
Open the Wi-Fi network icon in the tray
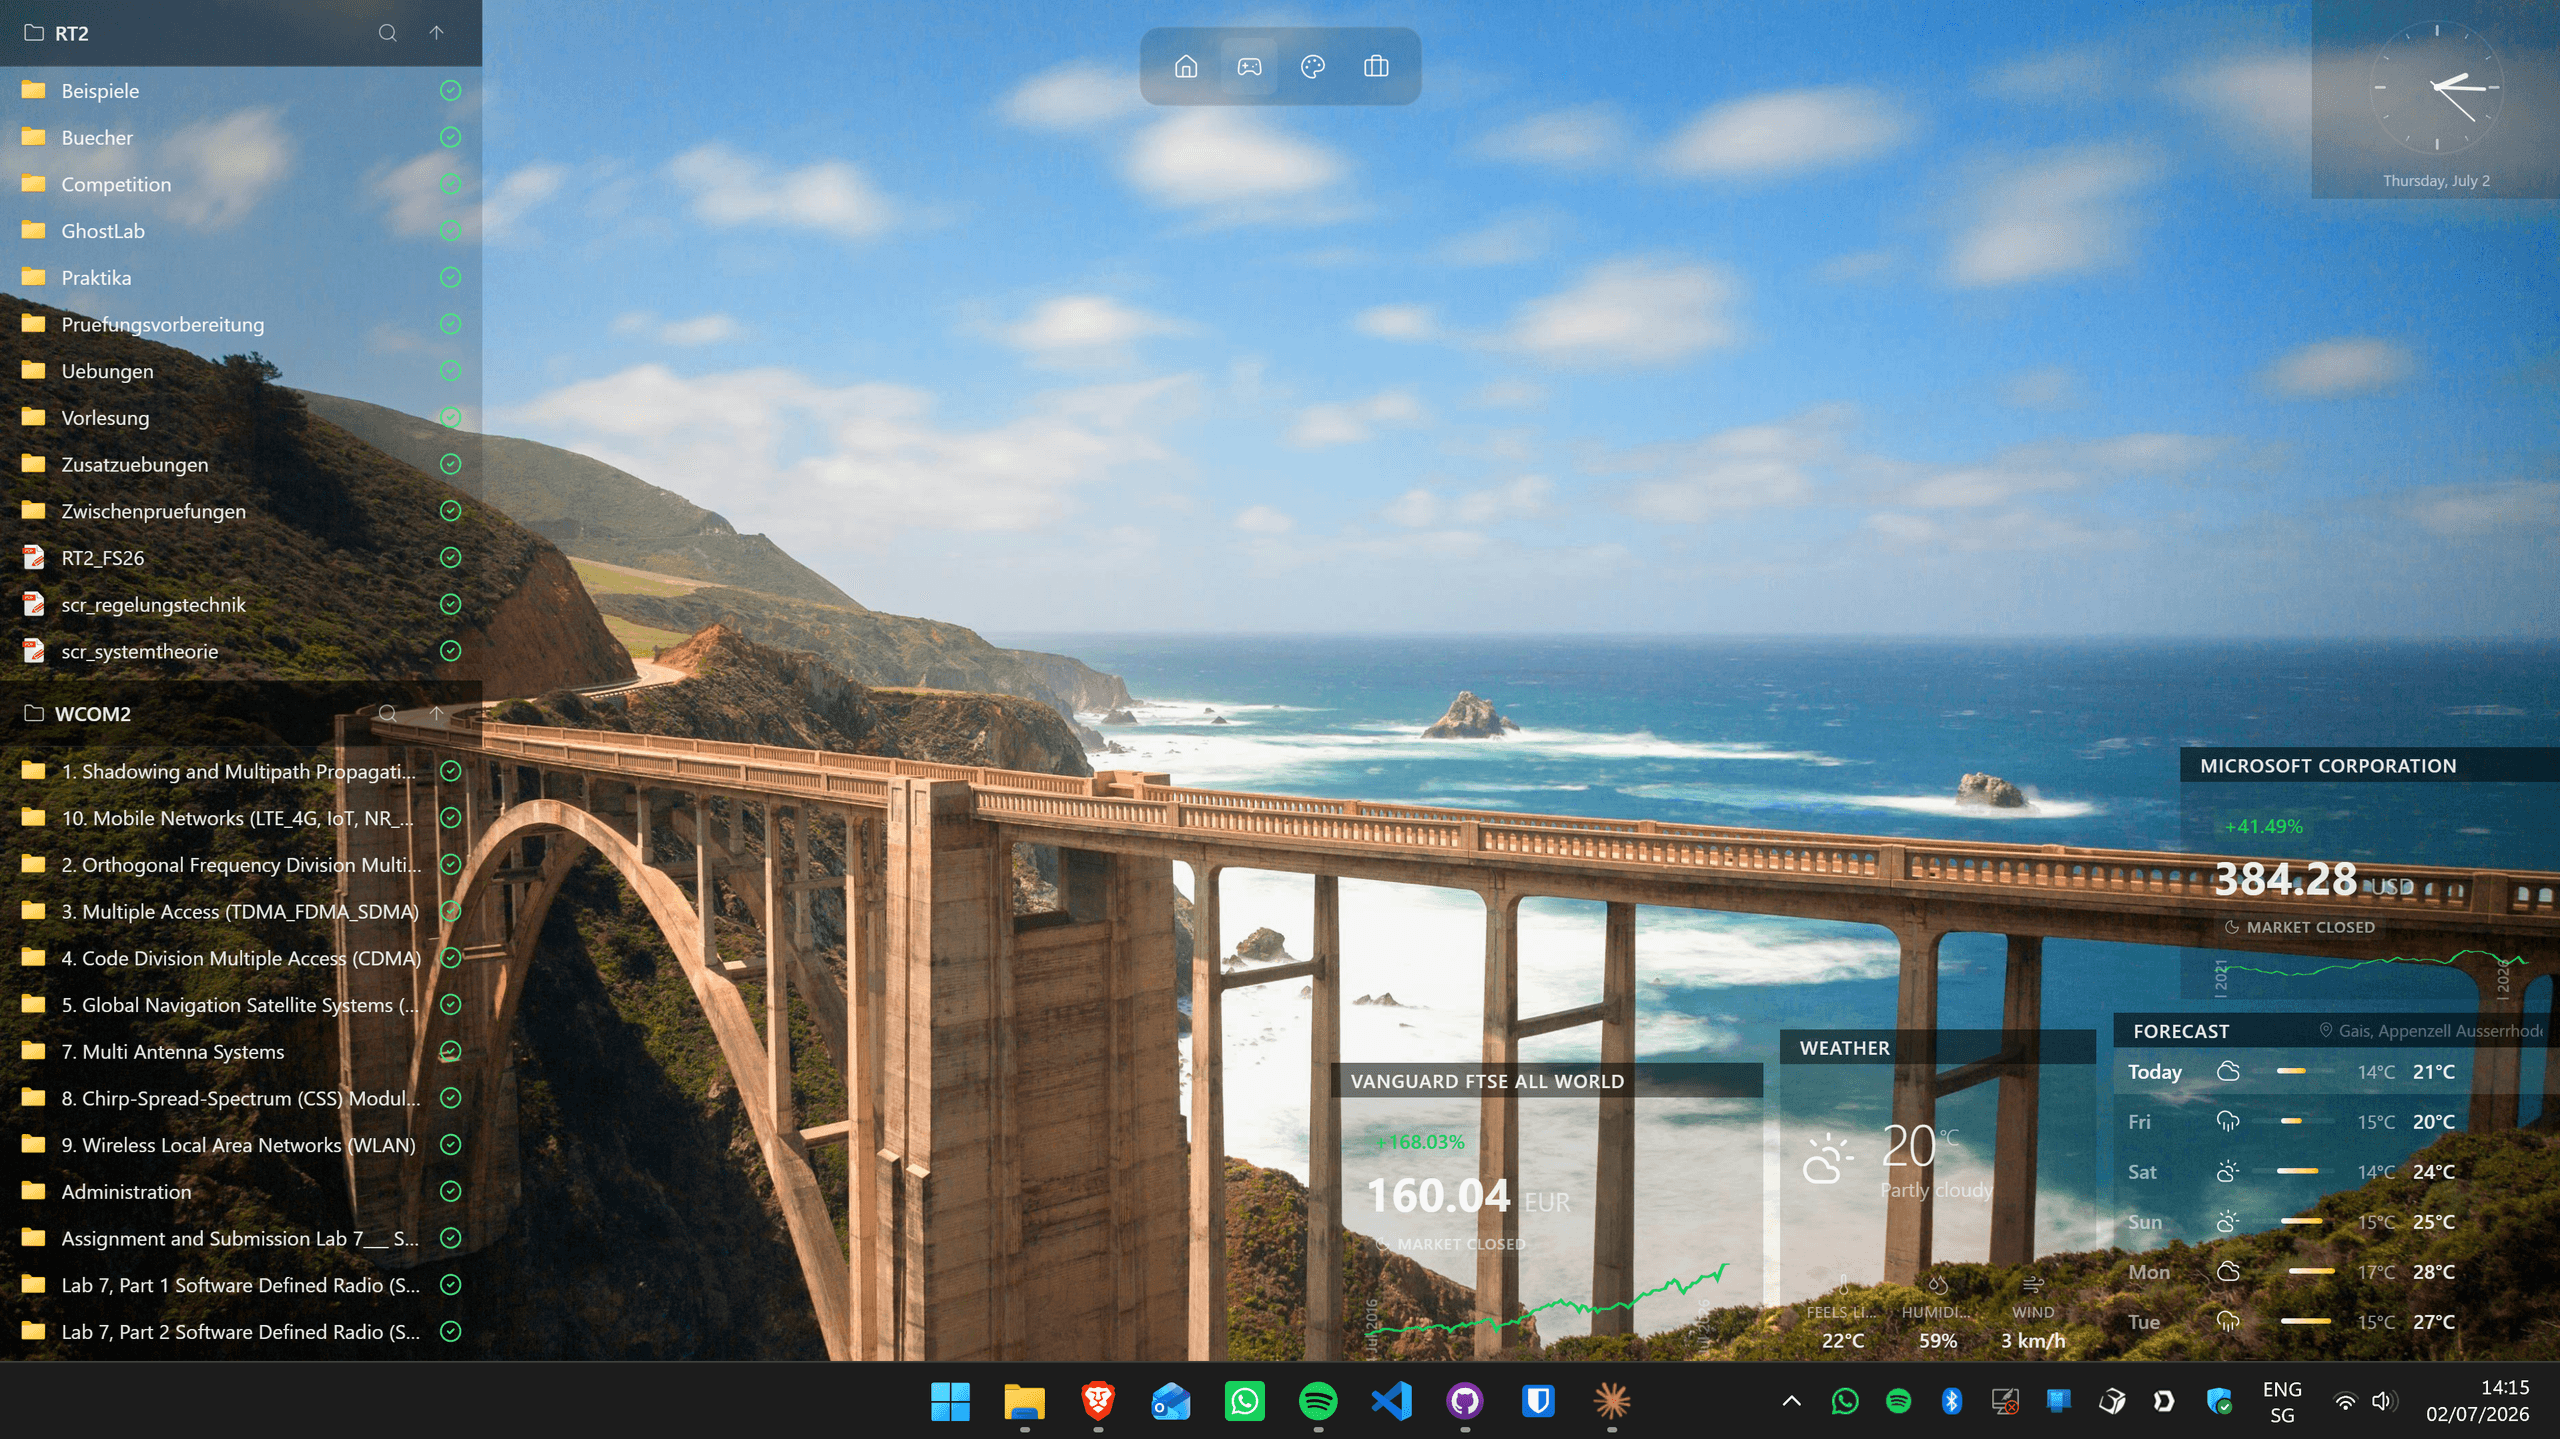click(2345, 1401)
